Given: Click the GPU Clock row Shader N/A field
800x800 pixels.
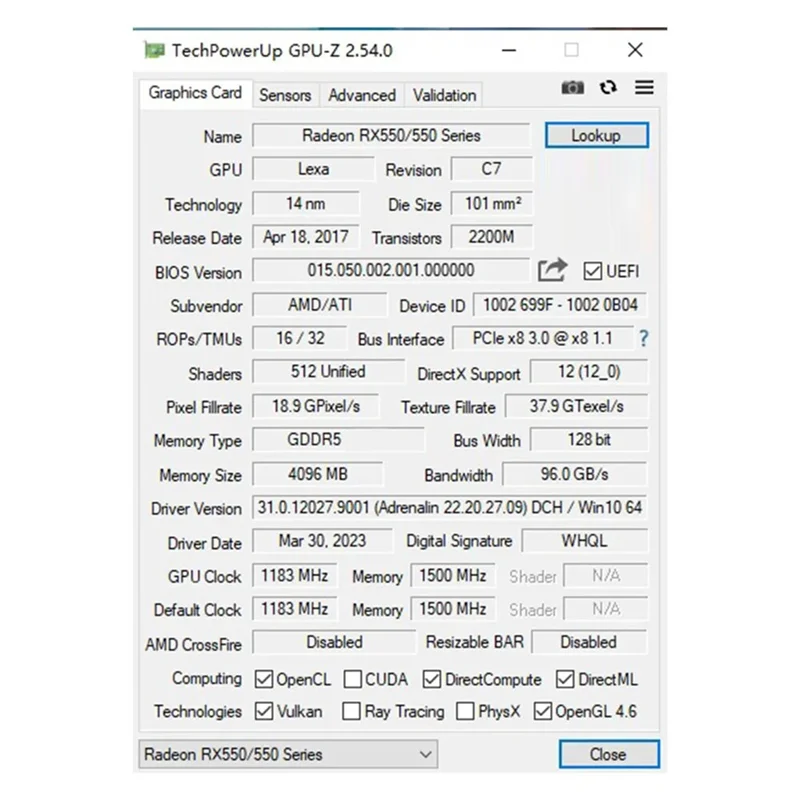Looking at the screenshot, I should point(606,576).
